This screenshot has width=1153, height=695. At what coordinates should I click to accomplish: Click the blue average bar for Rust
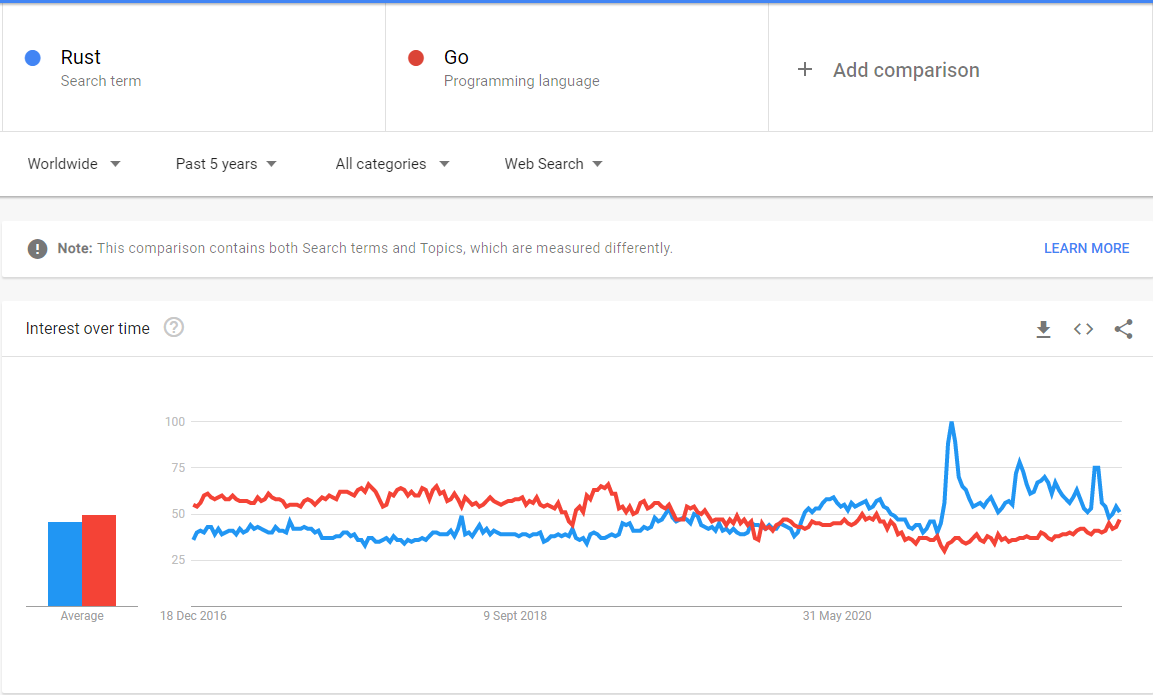point(65,565)
